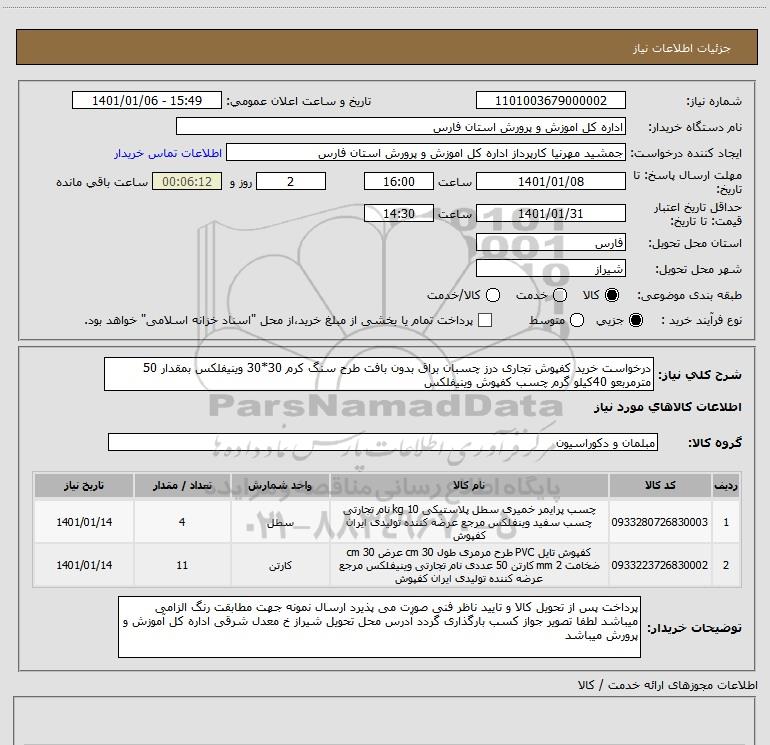Click the validity time field 14:30
Viewport: 770px width, 745px height.
pyautogui.click(x=399, y=214)
